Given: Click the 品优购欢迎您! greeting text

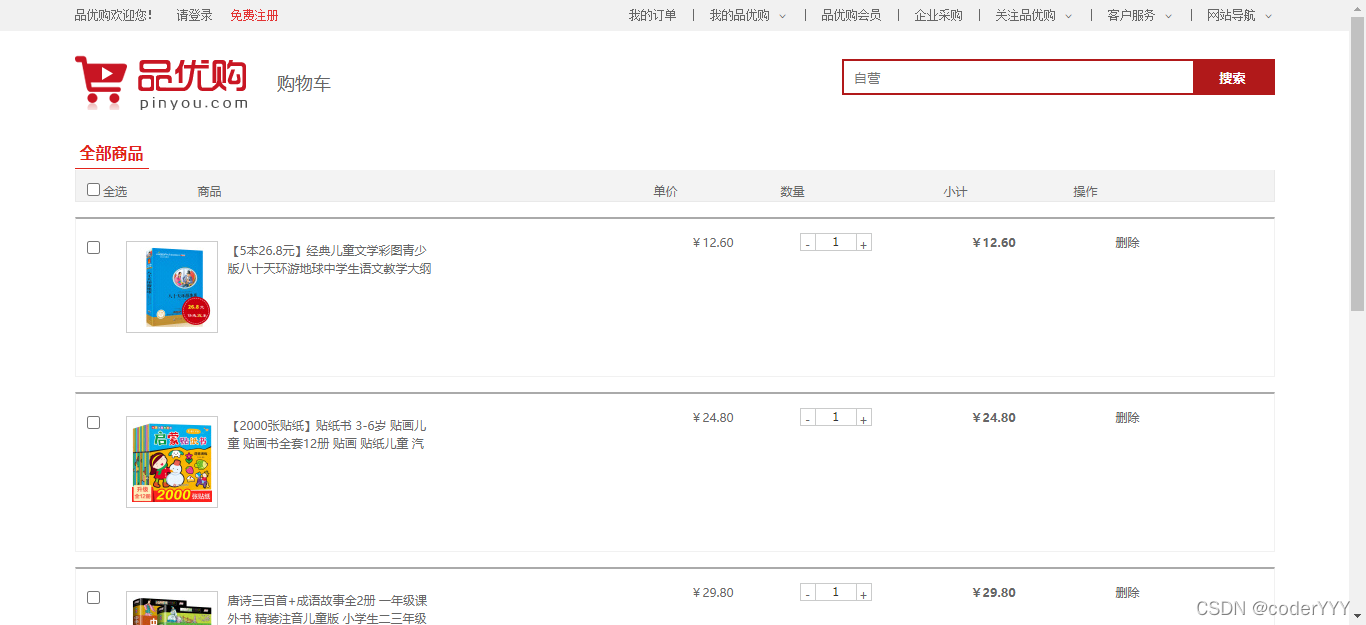Looking at the screenshot, I should (114, 15).
